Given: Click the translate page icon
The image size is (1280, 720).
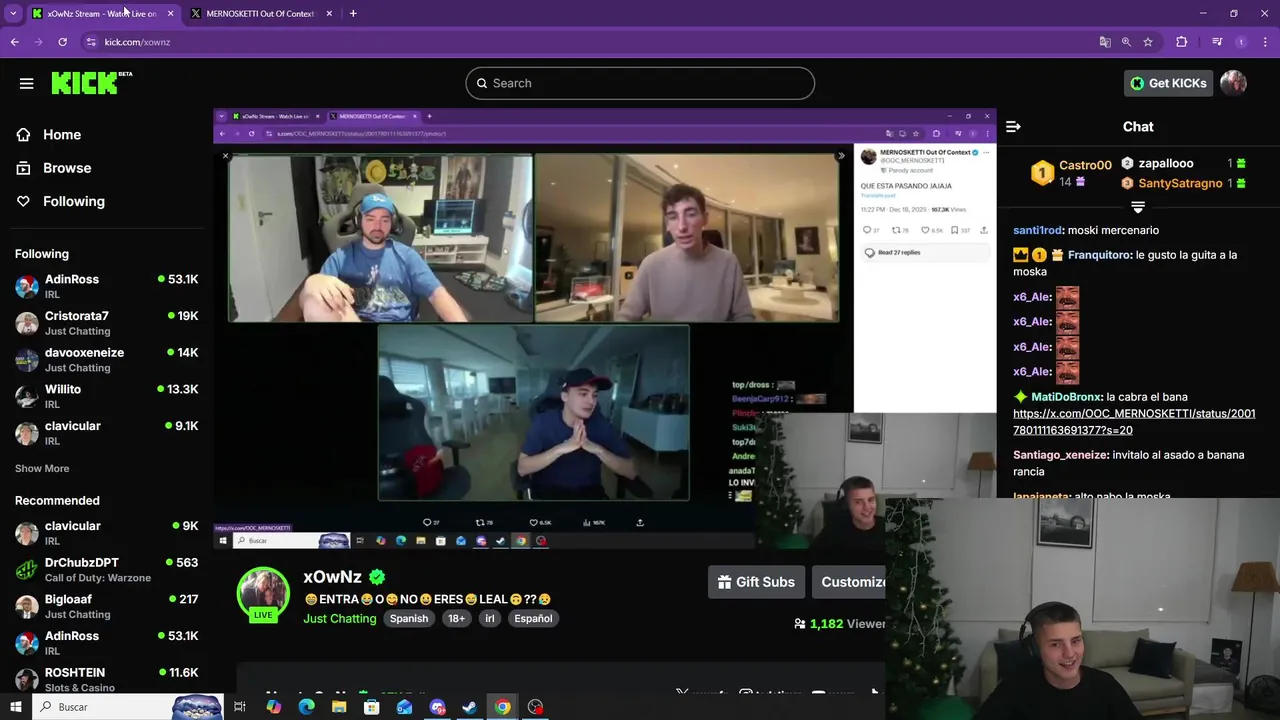Looking at the screenshot, I should pyautogui.click(x=1105, y=42).
